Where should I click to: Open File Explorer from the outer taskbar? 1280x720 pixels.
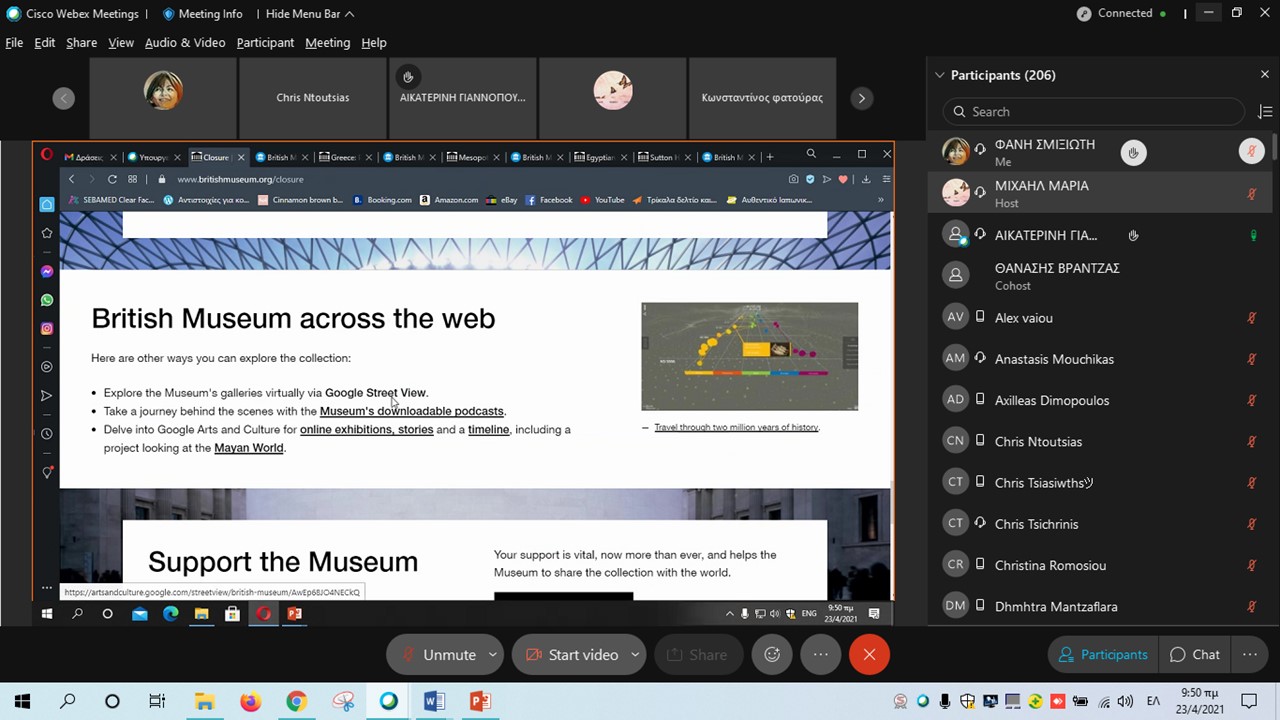(x=204, y=702)
